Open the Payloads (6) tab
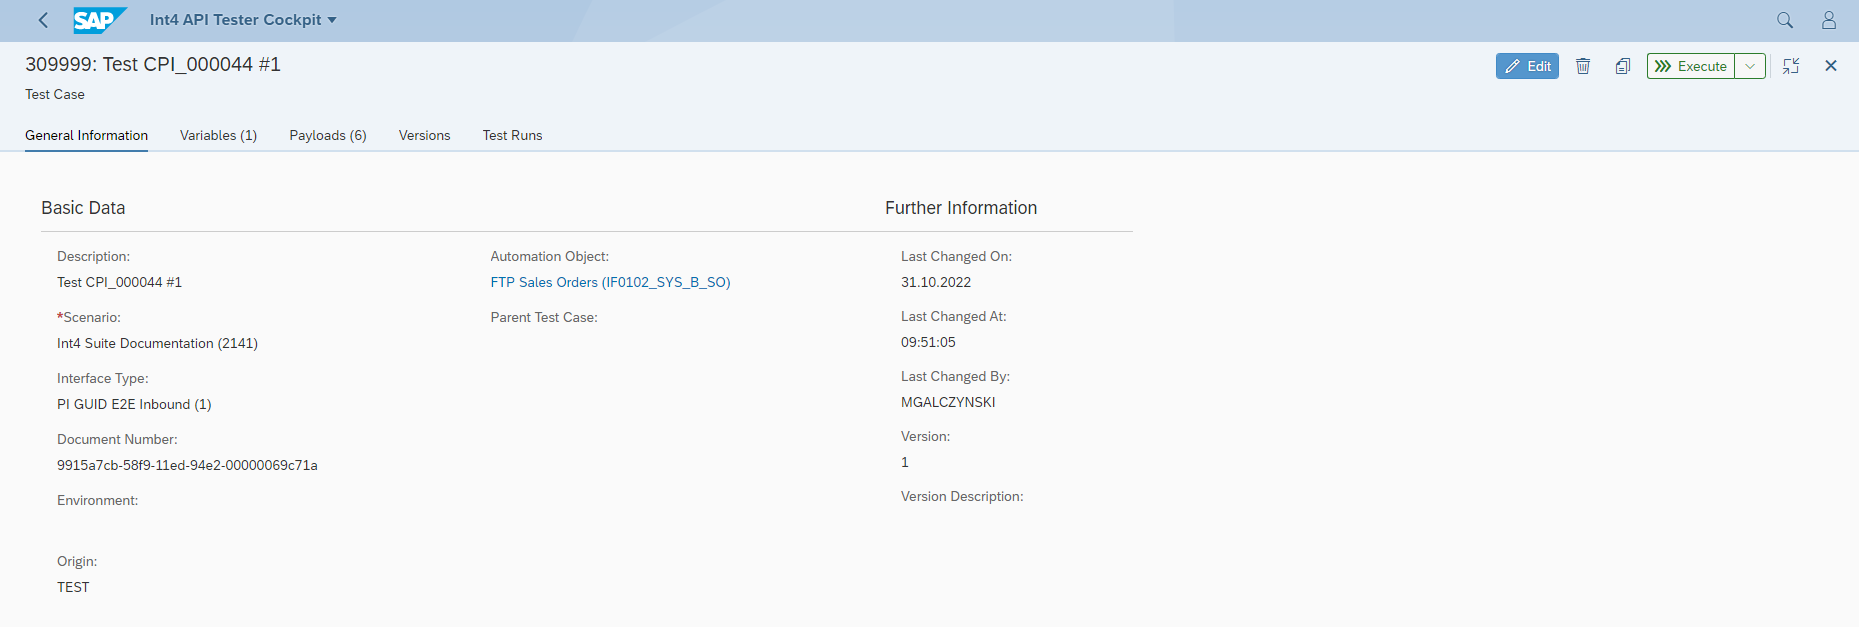 pos(328,135)
